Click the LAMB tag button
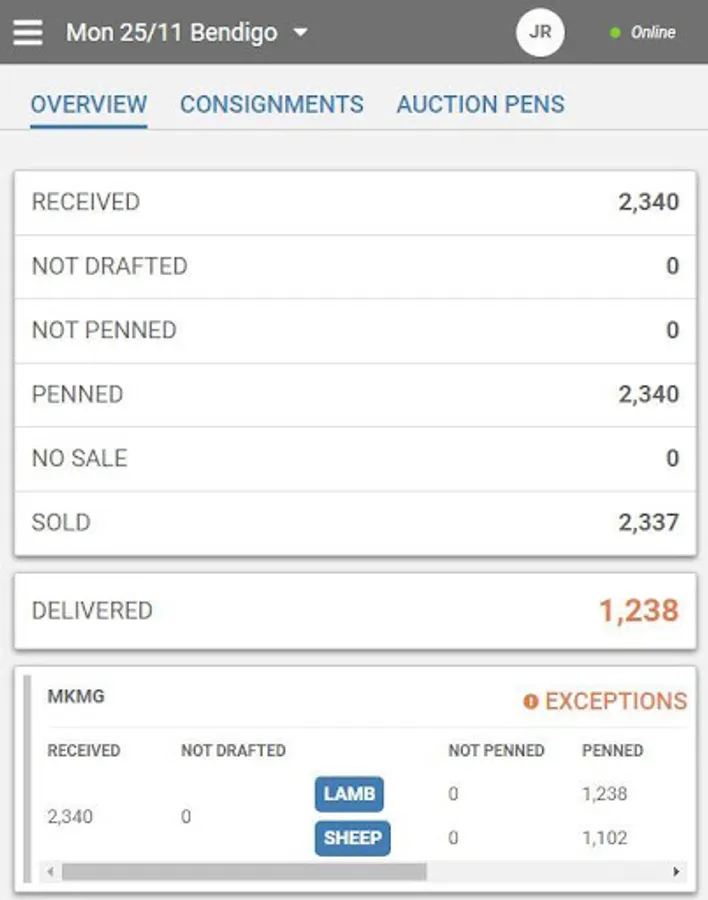 [x=349, y=794]
